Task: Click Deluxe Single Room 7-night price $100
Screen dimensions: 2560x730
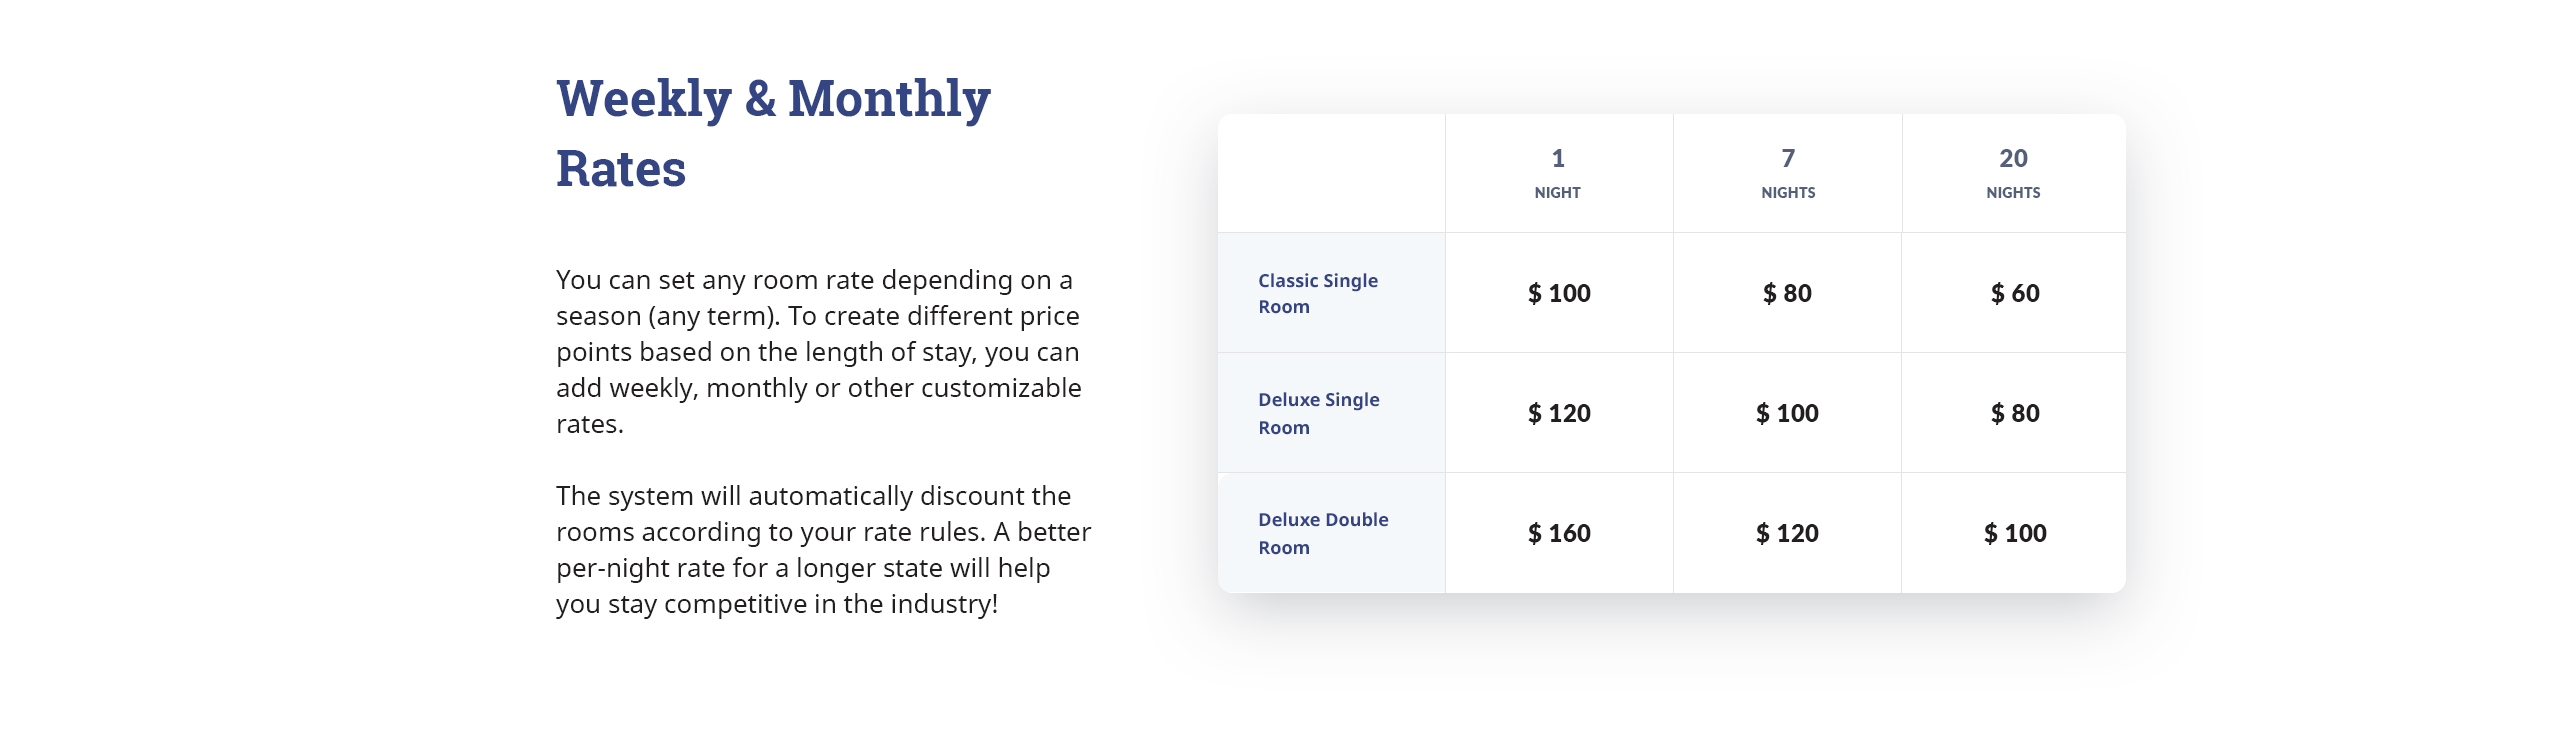Action: [x=1787, y=413]
